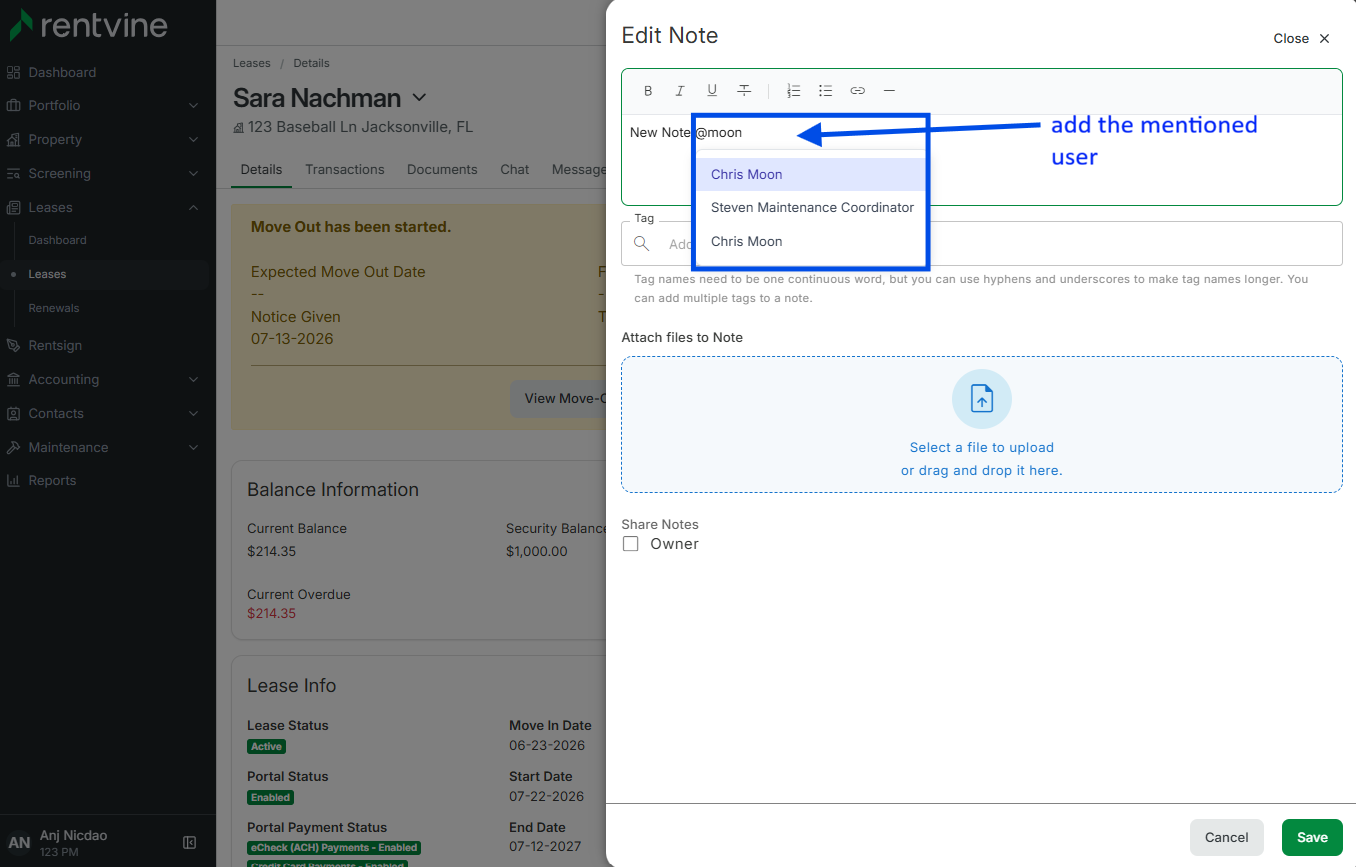
Task: Open the Sara Nachman name dropdown
Action: pos(420,98)
